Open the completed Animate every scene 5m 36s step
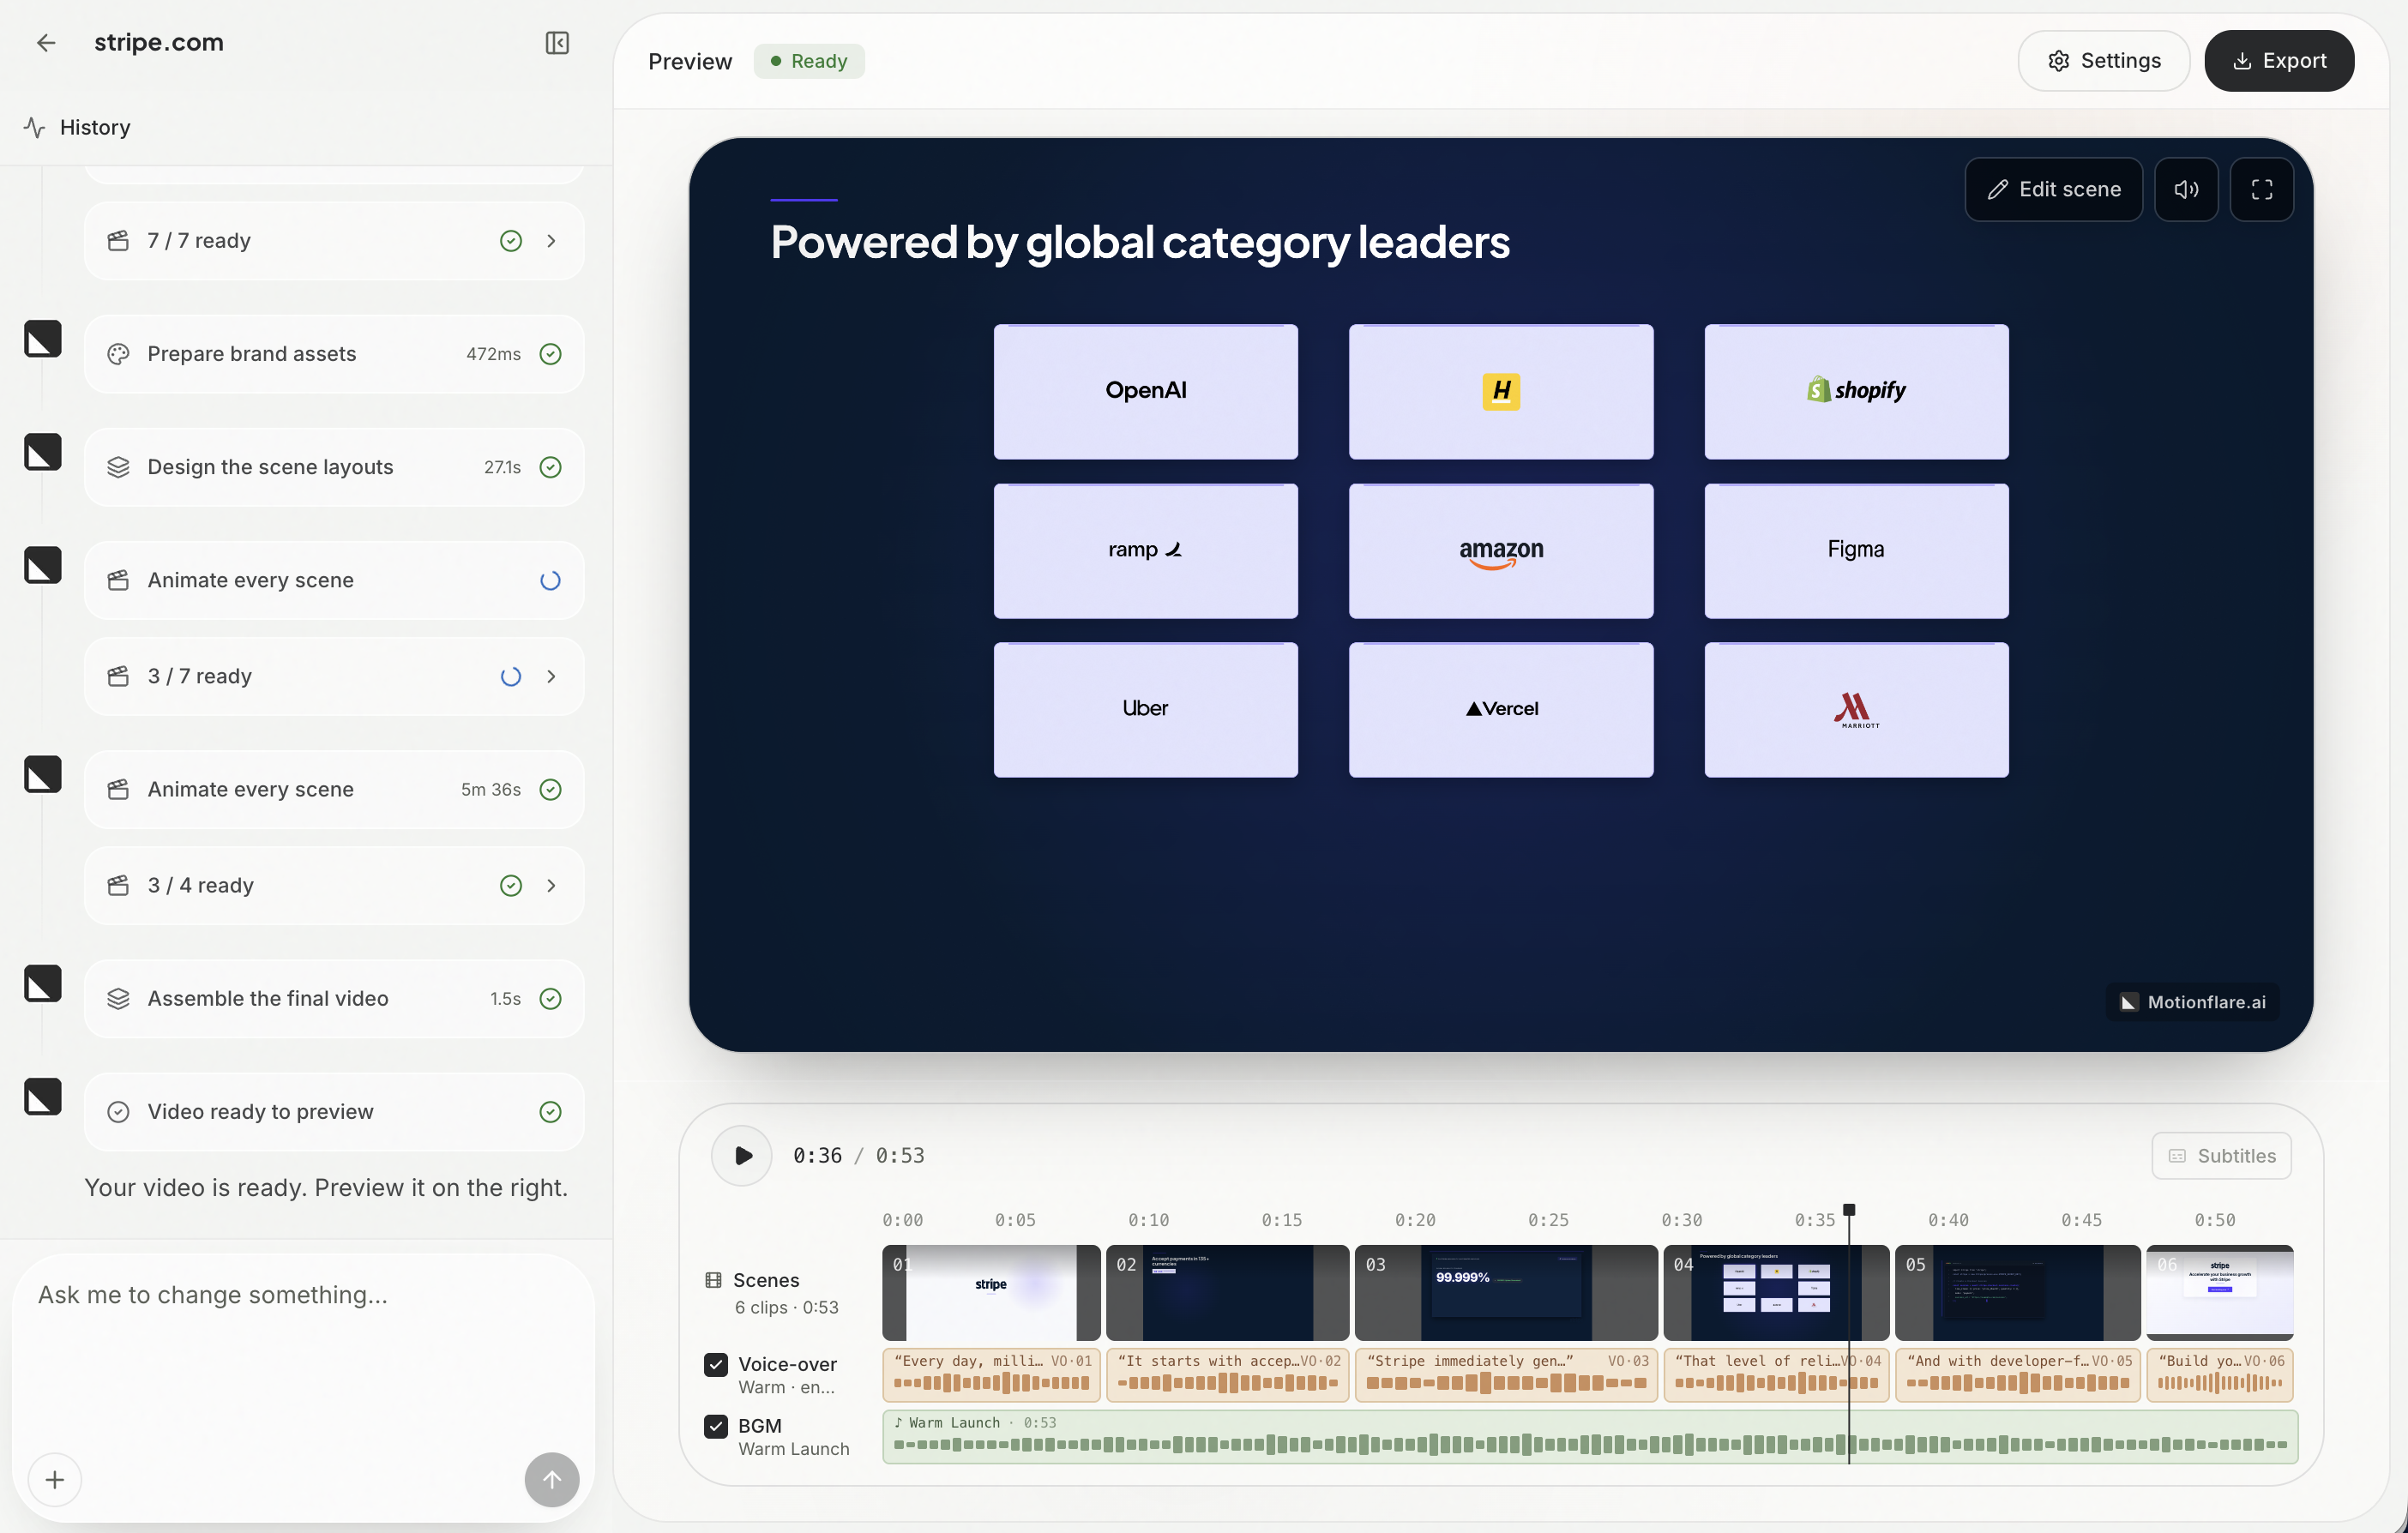Screen dimensions: 2408x1533 click(x=334, y=790)
